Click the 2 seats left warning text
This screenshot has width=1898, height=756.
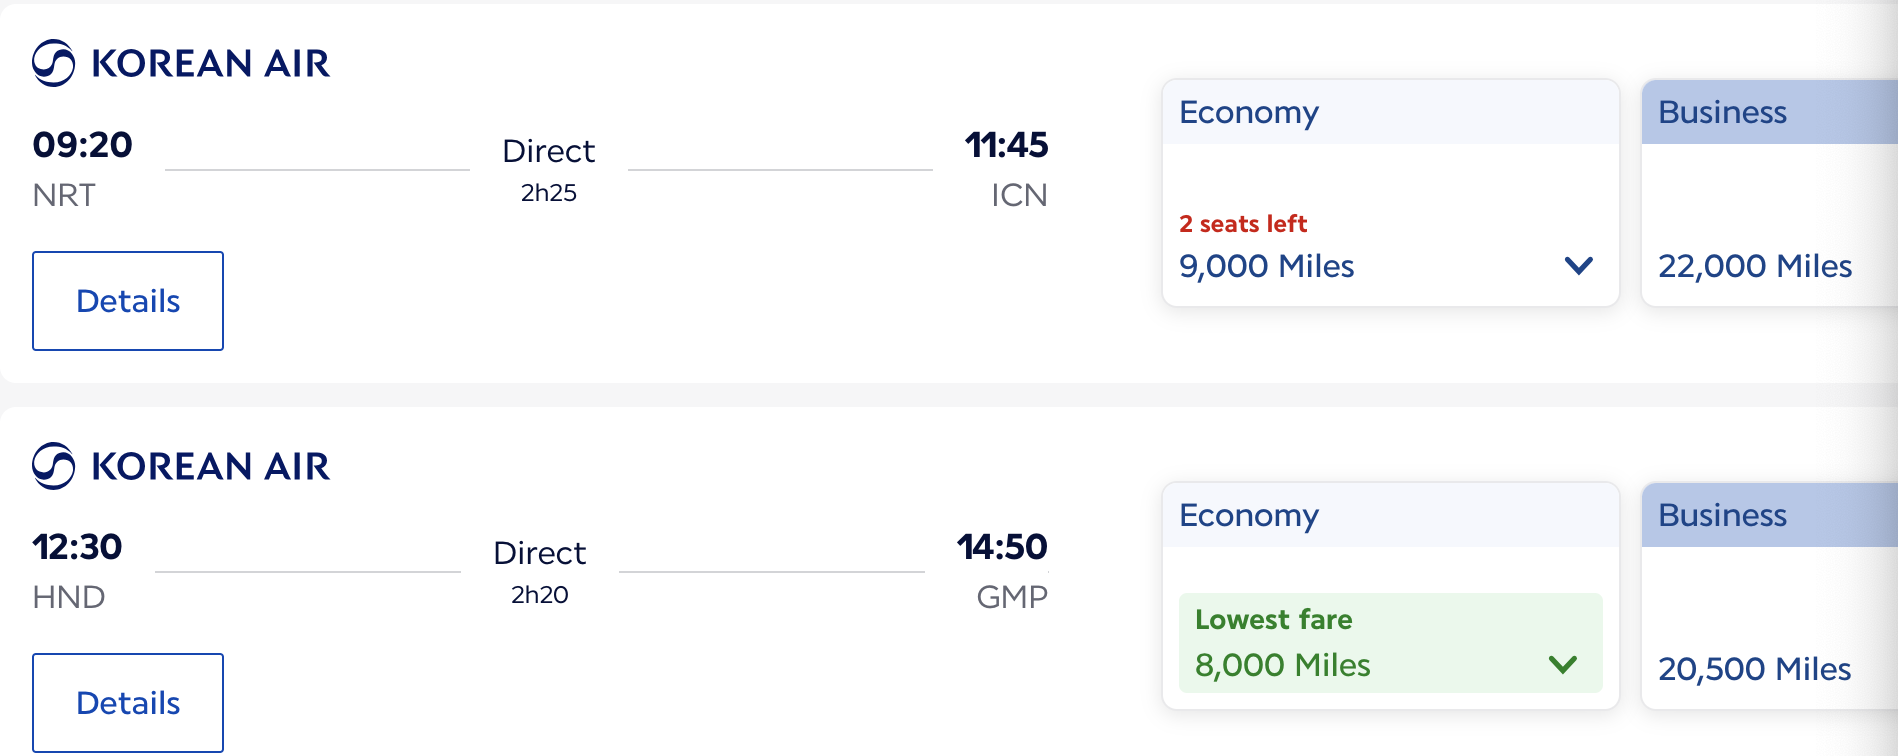tap(1243, 224)
